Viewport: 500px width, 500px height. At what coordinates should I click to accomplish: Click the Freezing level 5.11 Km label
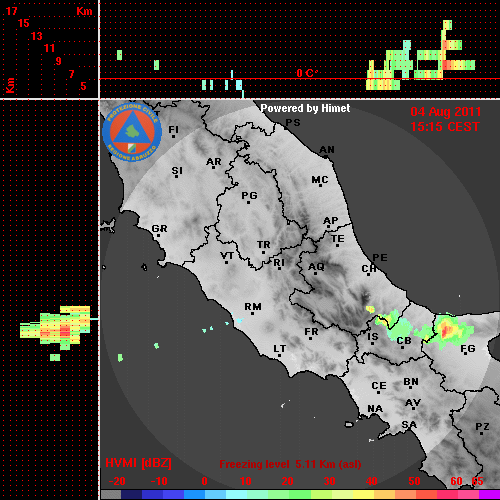pos(290,464)
